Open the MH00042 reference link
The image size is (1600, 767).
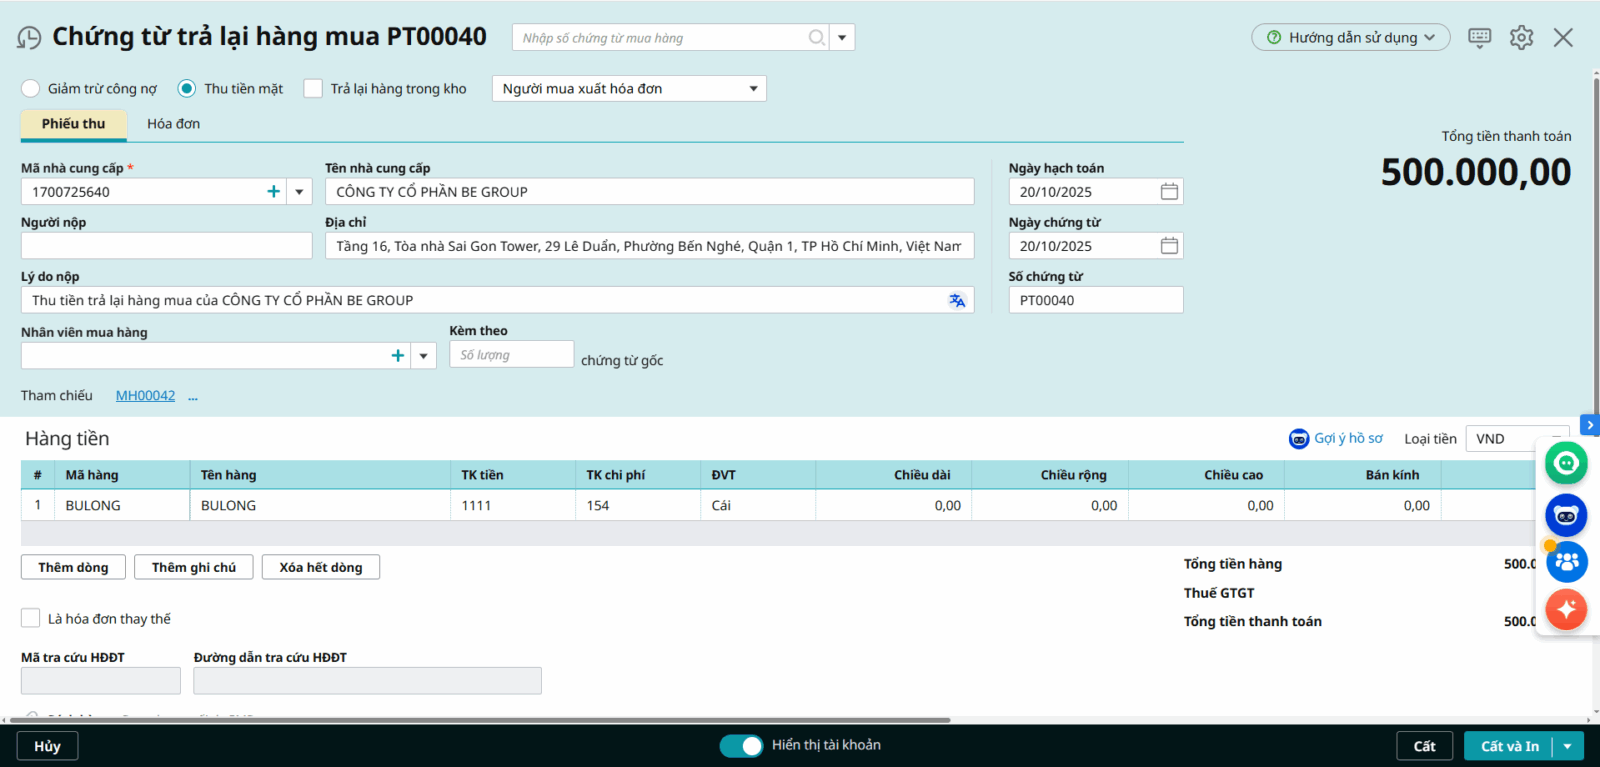(145, 396)
